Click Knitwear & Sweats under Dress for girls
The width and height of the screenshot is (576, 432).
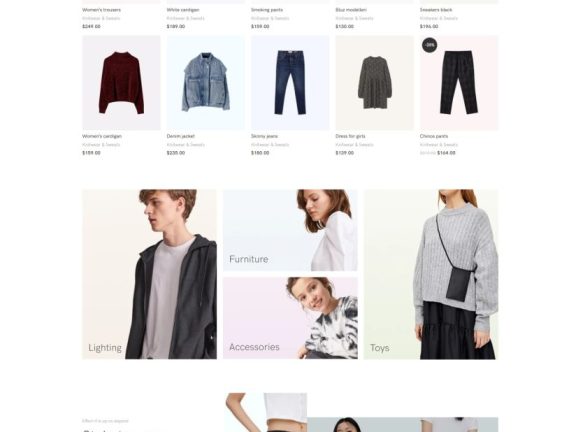tap(354, 145)
